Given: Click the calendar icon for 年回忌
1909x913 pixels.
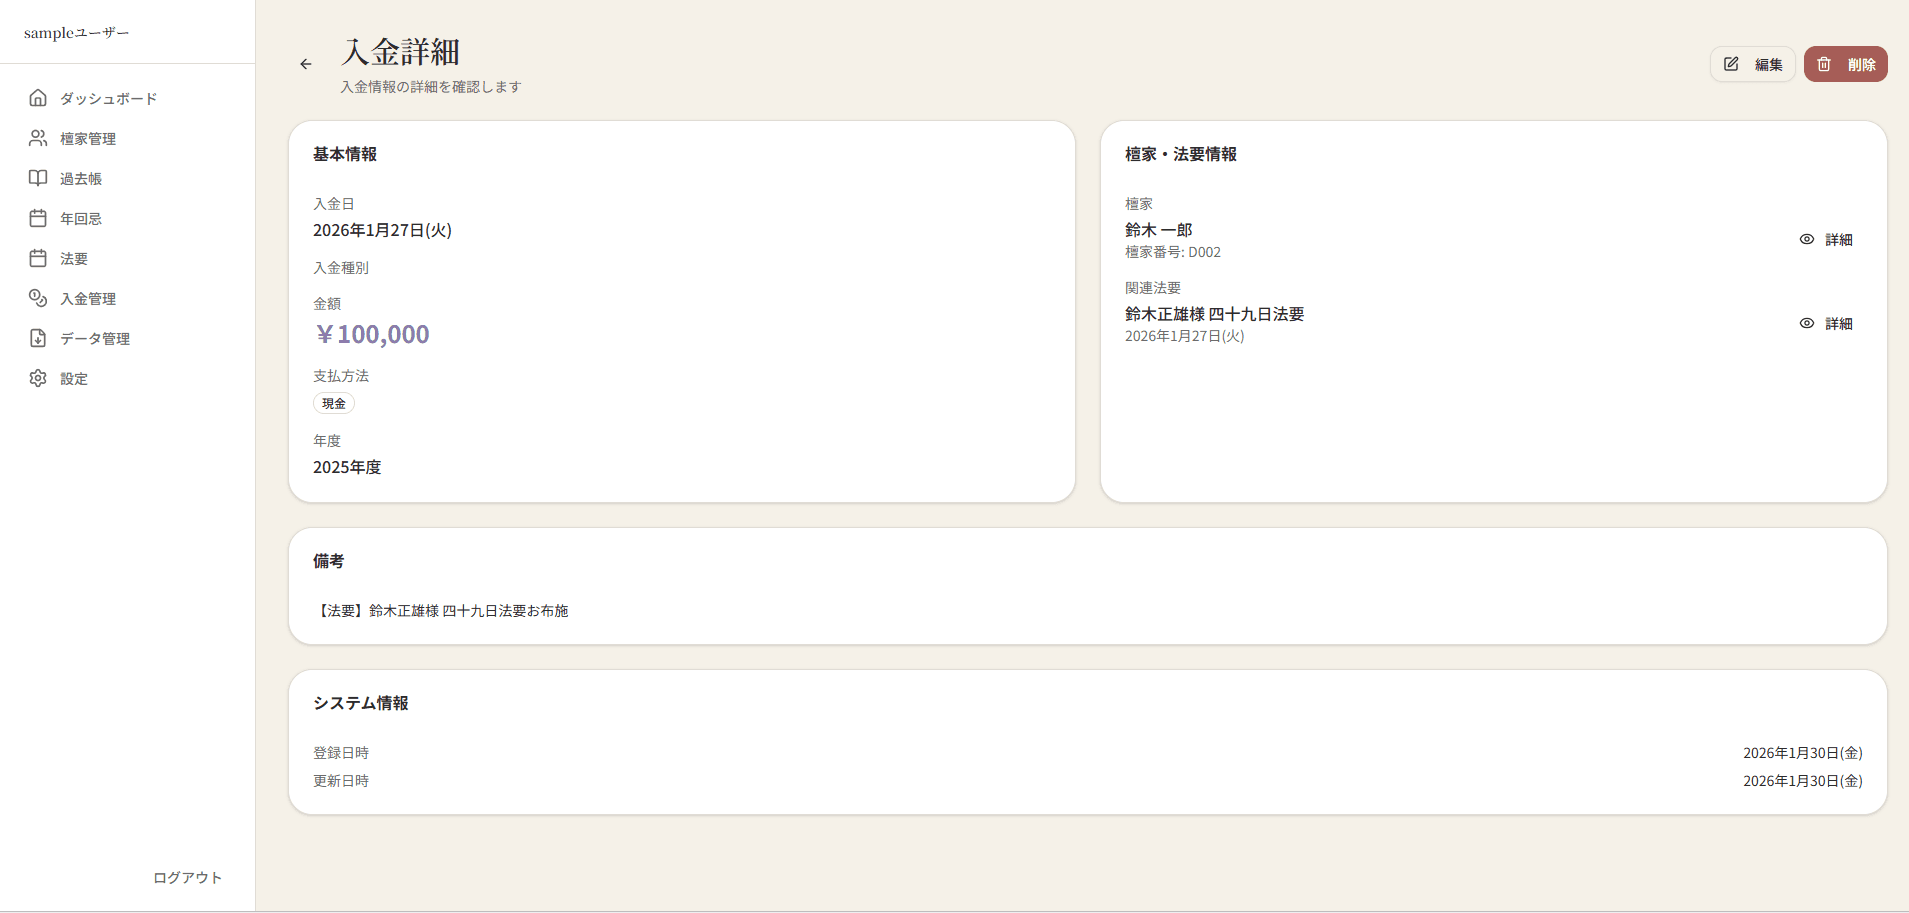Looking at the screenshot, I should tap(38, 218).
